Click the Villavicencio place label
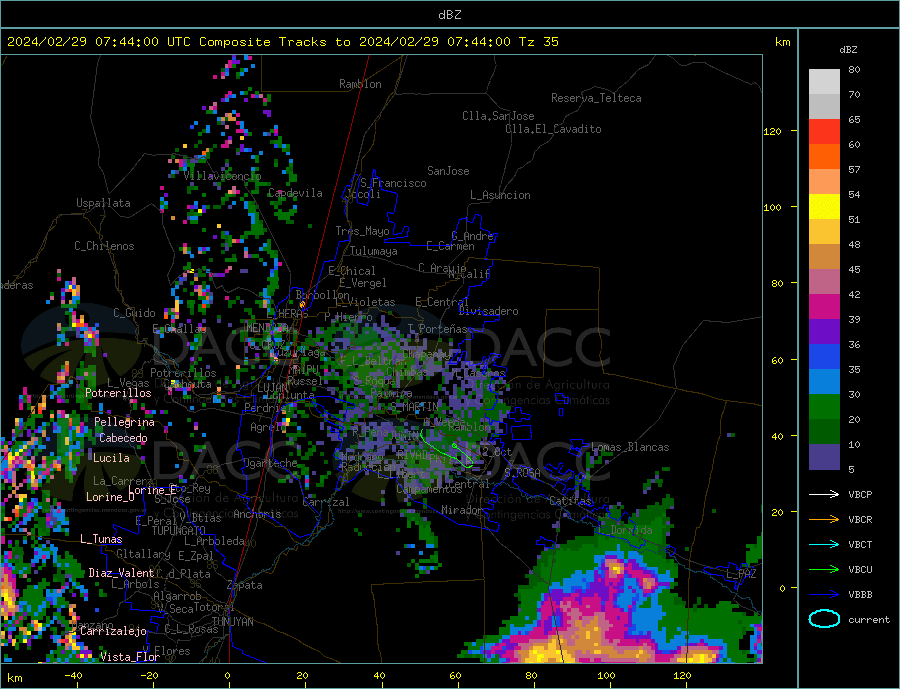900x689 pixels. [222, 176]
